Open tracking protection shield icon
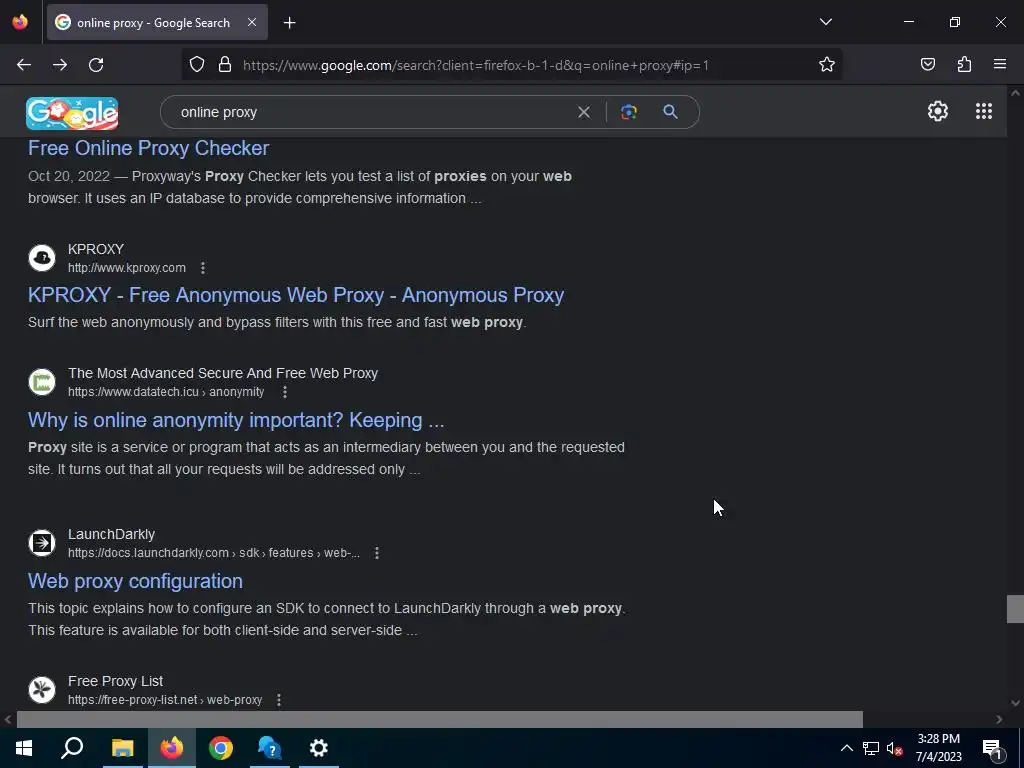The width and height of the screenshot is (1024, 768). point(197,64)
